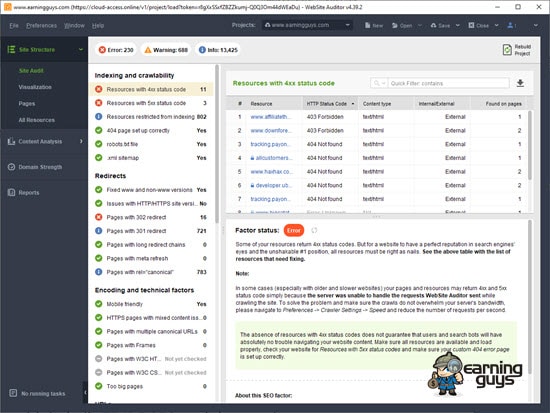This screenshot has width=550, height=413.
Task: Expand the far-right toolbar dropdown arrow
Action: click(x=536, y=25)
